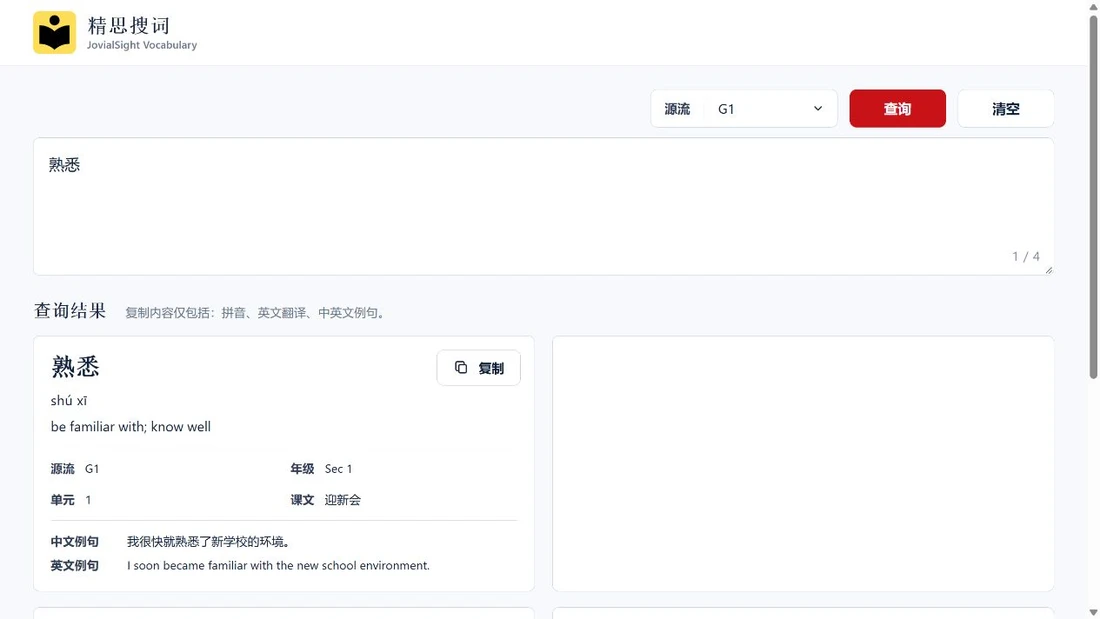Click inside the word input textarea
Viewport: 1100px width, 619px height.
543,206
